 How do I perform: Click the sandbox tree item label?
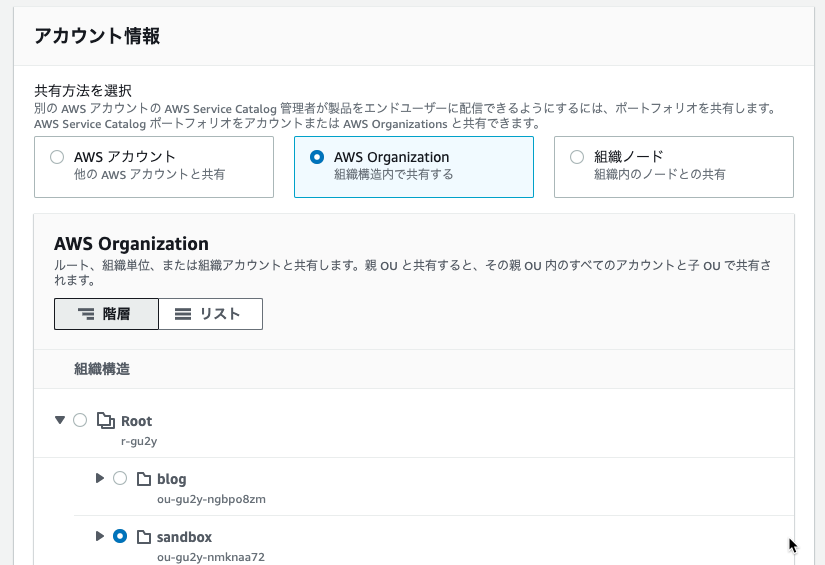click(x=184, y=537)
